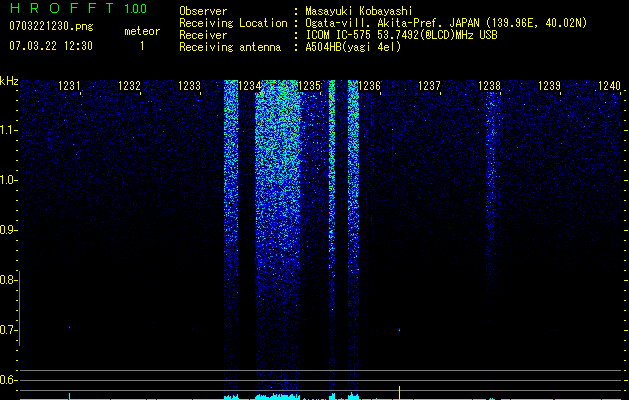
Task: Click the date stamp 07.03.22 12:30
Action: click(51, 46)
